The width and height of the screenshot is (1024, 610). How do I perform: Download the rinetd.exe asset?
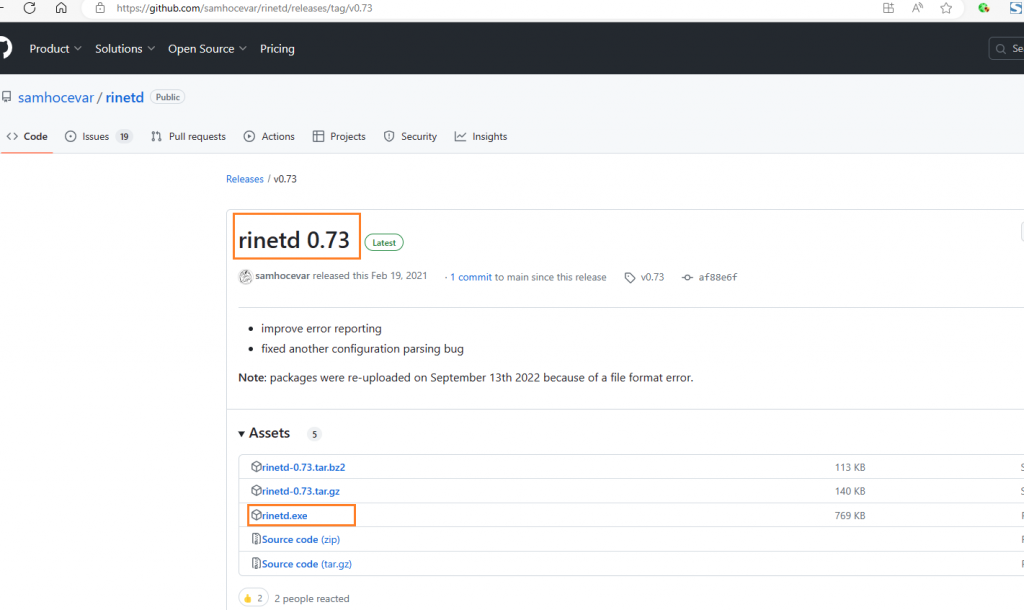[x=284, y=515]
